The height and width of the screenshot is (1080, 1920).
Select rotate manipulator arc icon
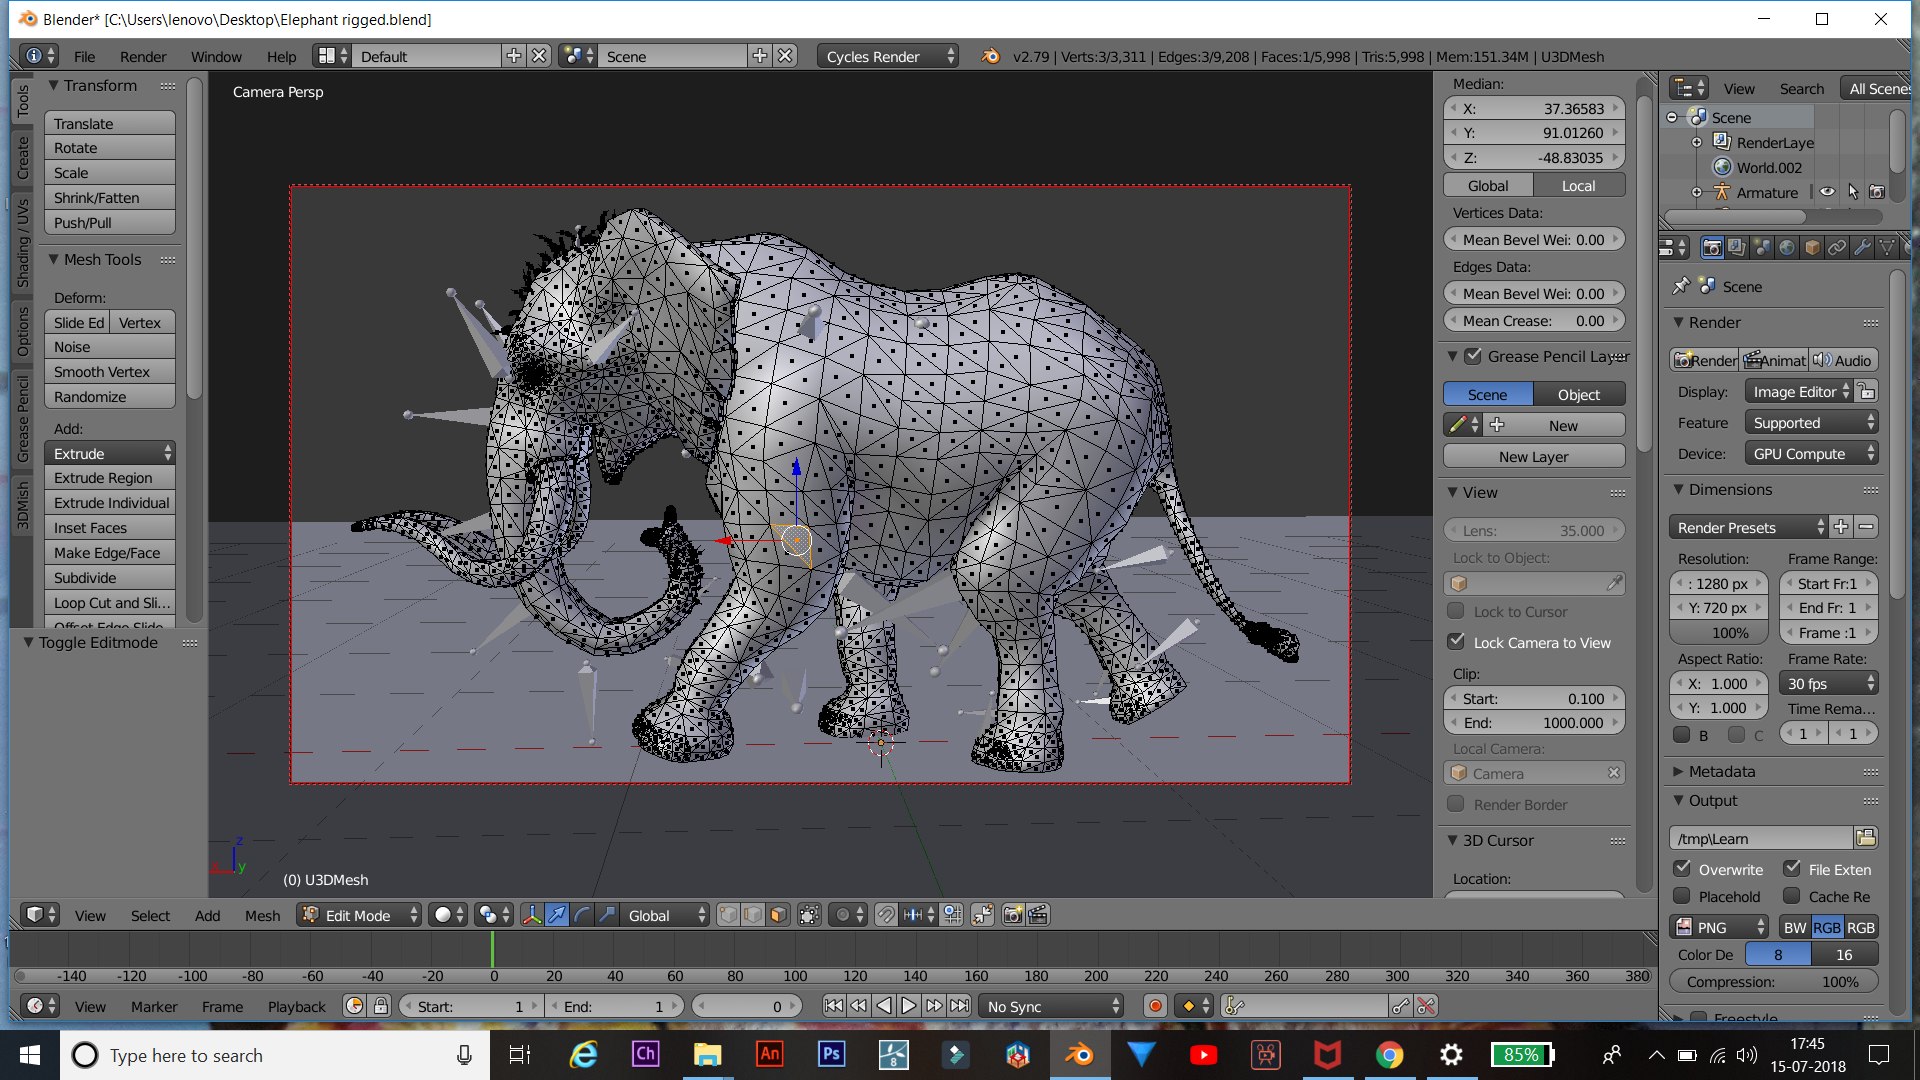pos(582,915)
